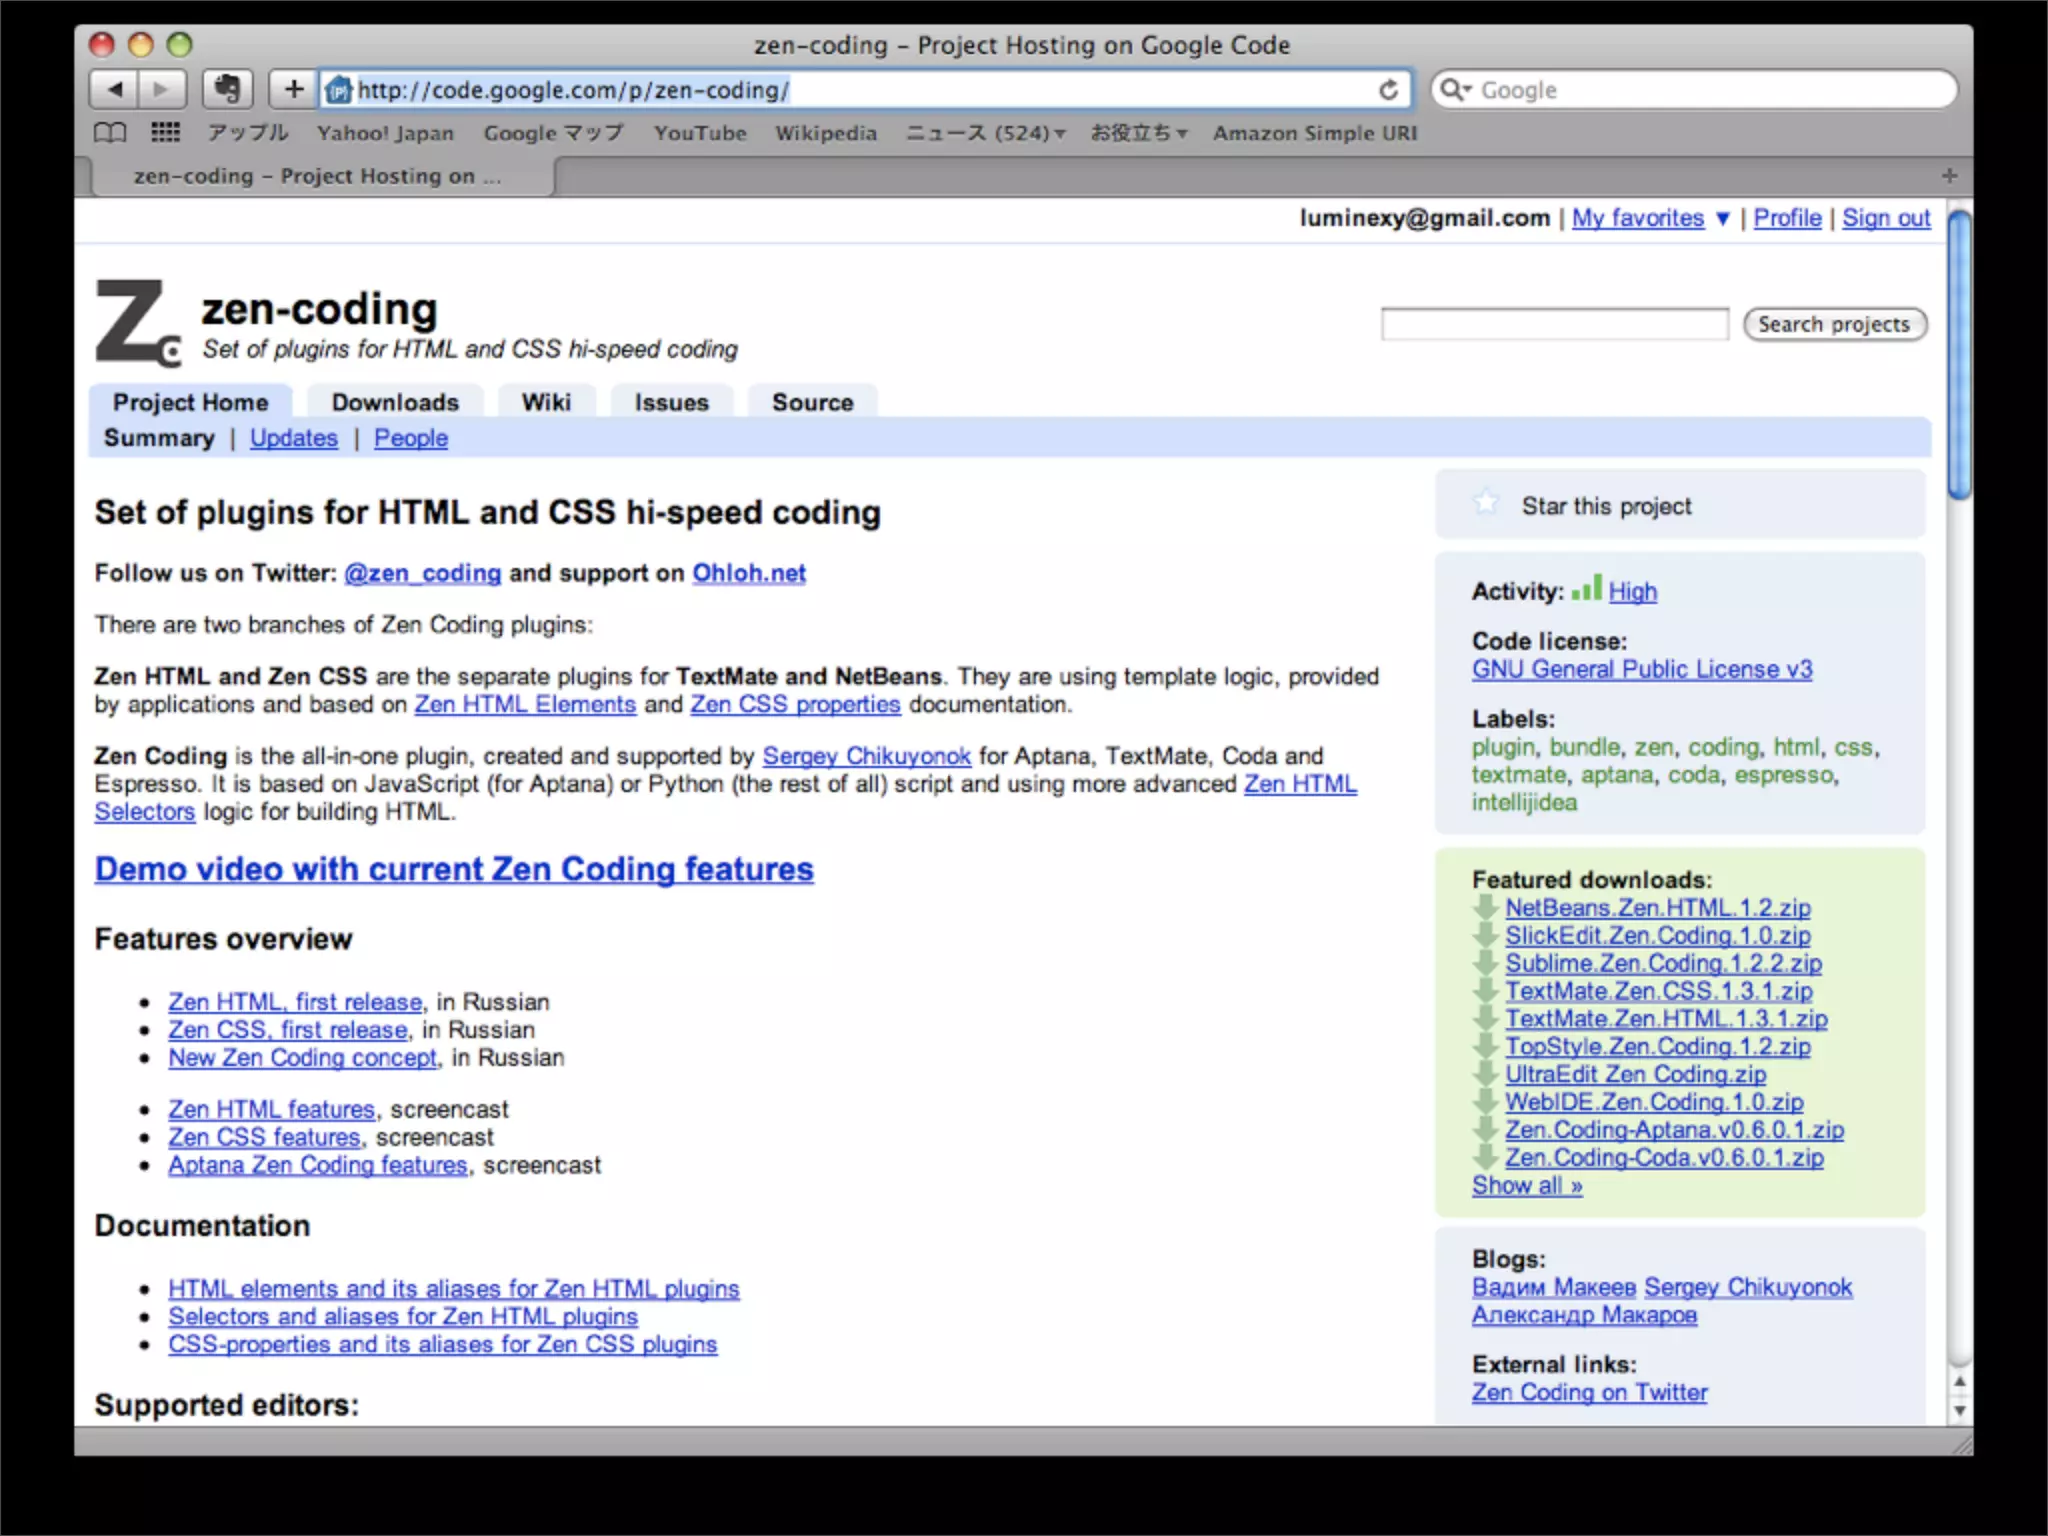
Task: Star this project toggle
Action: 1487,503
